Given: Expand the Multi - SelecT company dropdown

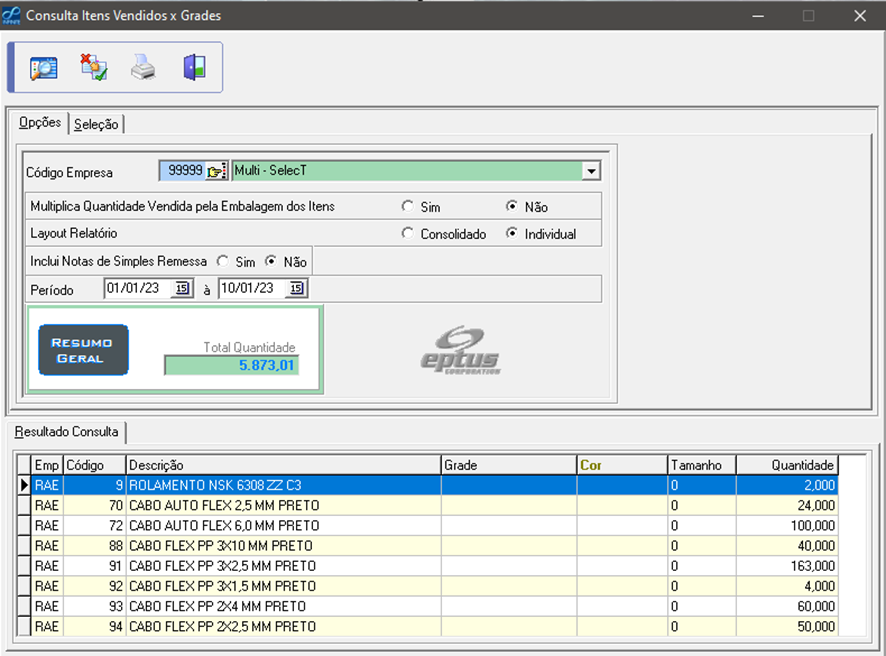Looking at the screenshot, I should pos(591,171).
